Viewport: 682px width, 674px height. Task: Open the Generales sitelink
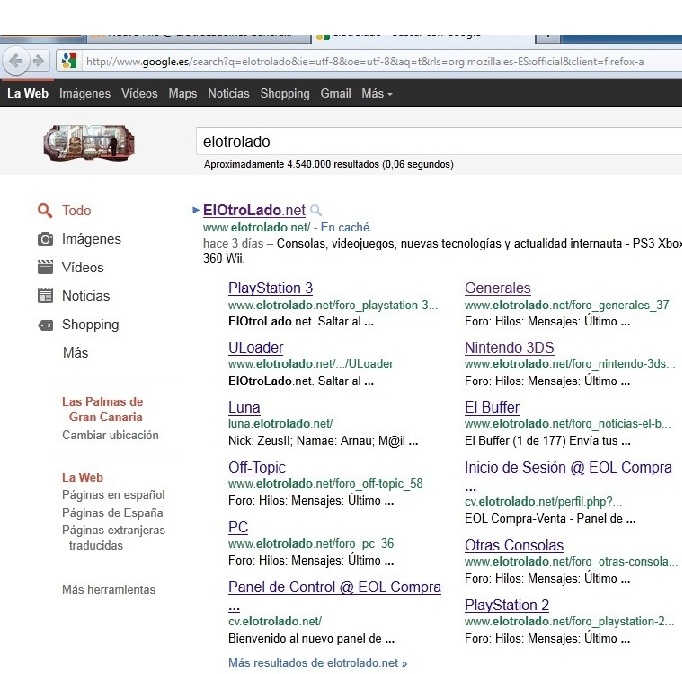tap(498, 288)
